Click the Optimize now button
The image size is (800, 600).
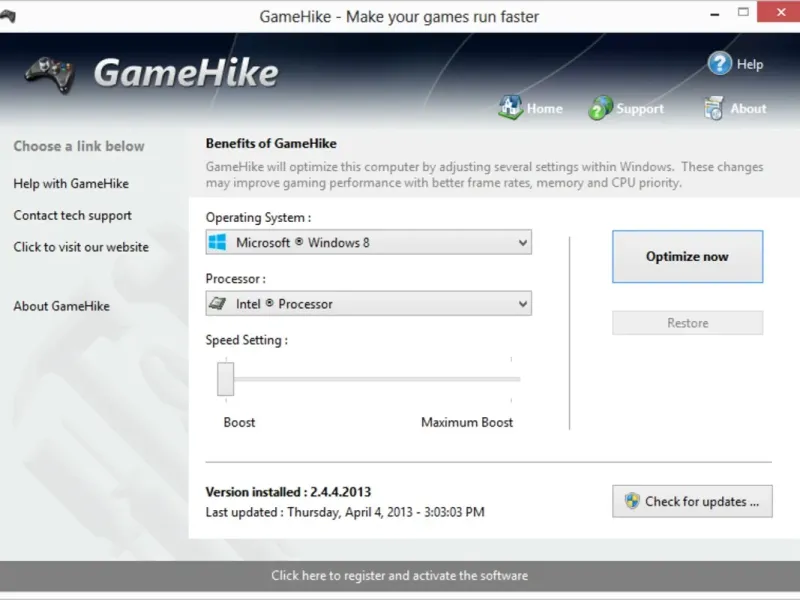[687, 257]
